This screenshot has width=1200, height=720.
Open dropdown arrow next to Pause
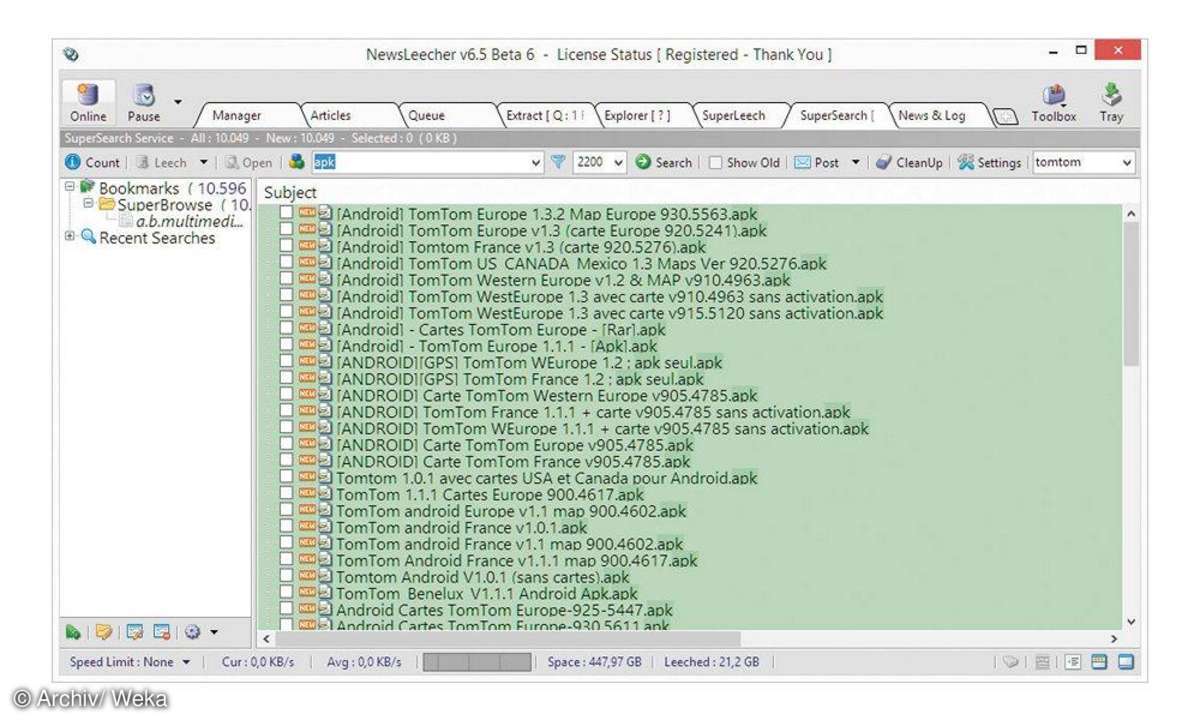(178, 101)
